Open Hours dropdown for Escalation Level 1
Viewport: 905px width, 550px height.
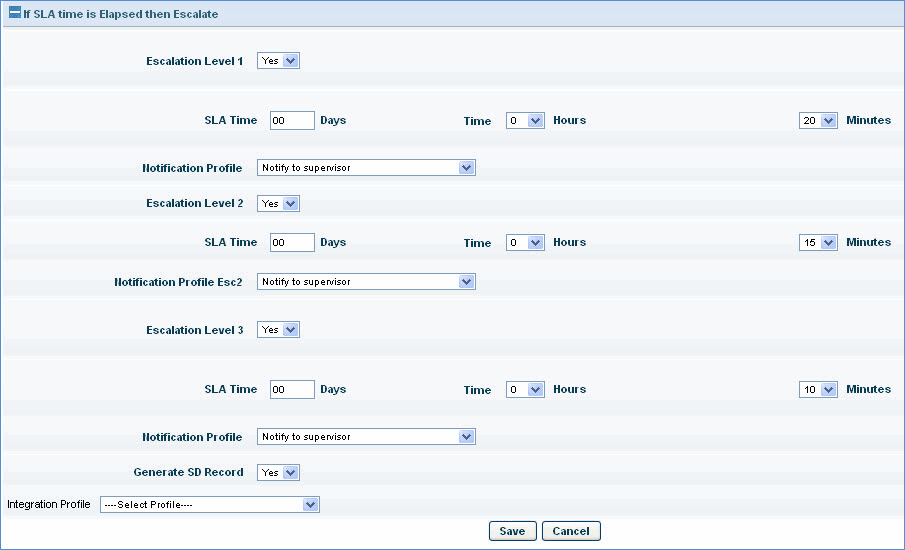[x=524, y=120]
